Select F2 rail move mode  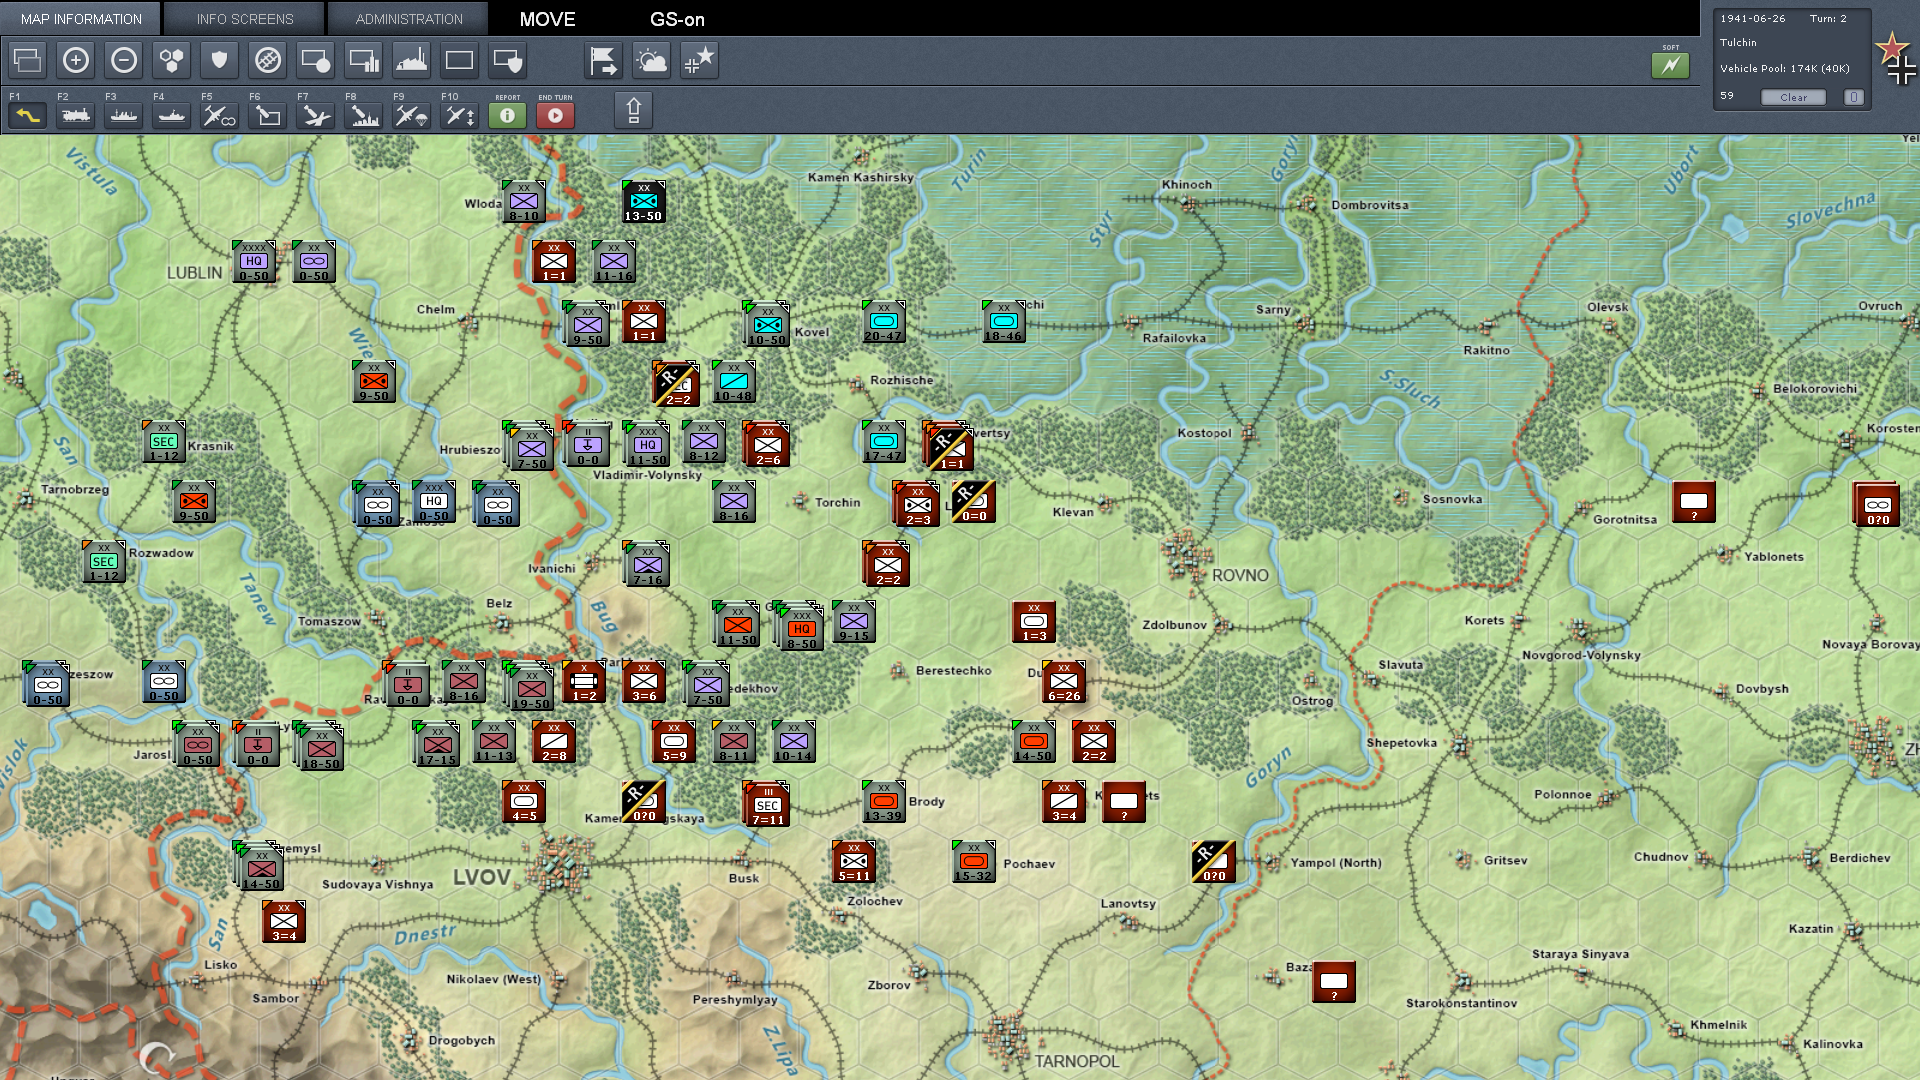pyautogui.click(x=76, y=115)
